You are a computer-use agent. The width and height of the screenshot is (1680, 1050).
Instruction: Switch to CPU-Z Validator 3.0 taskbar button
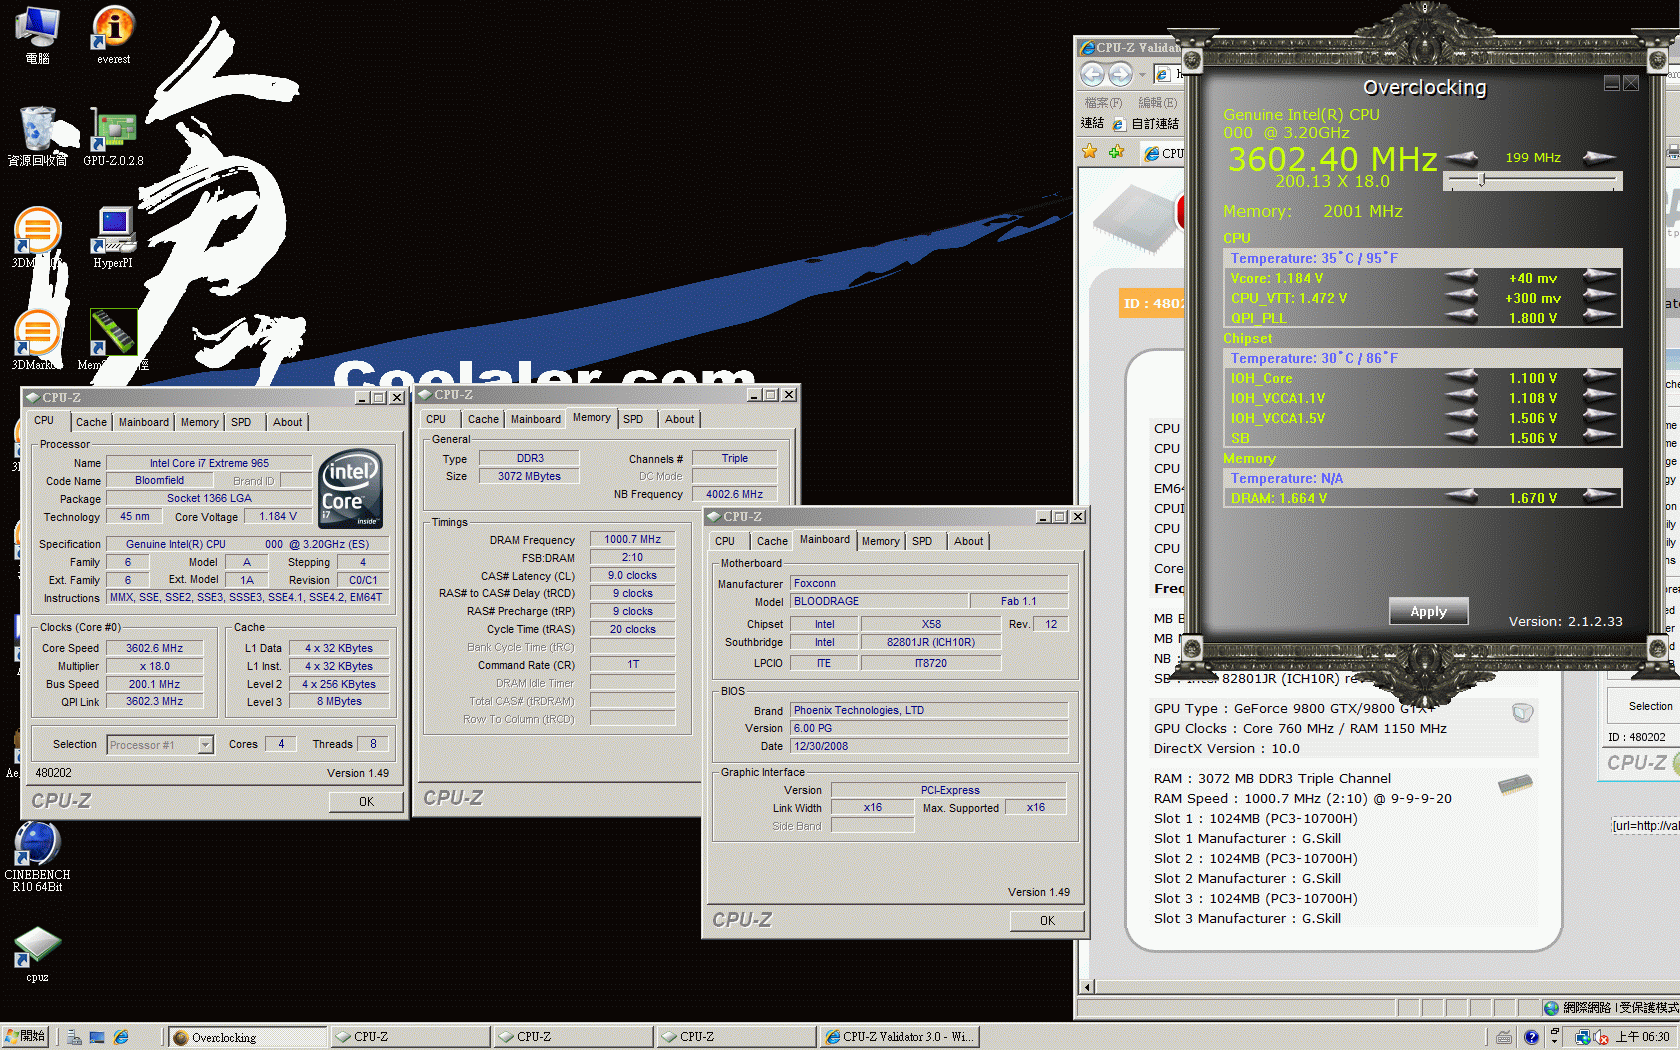898,1037
